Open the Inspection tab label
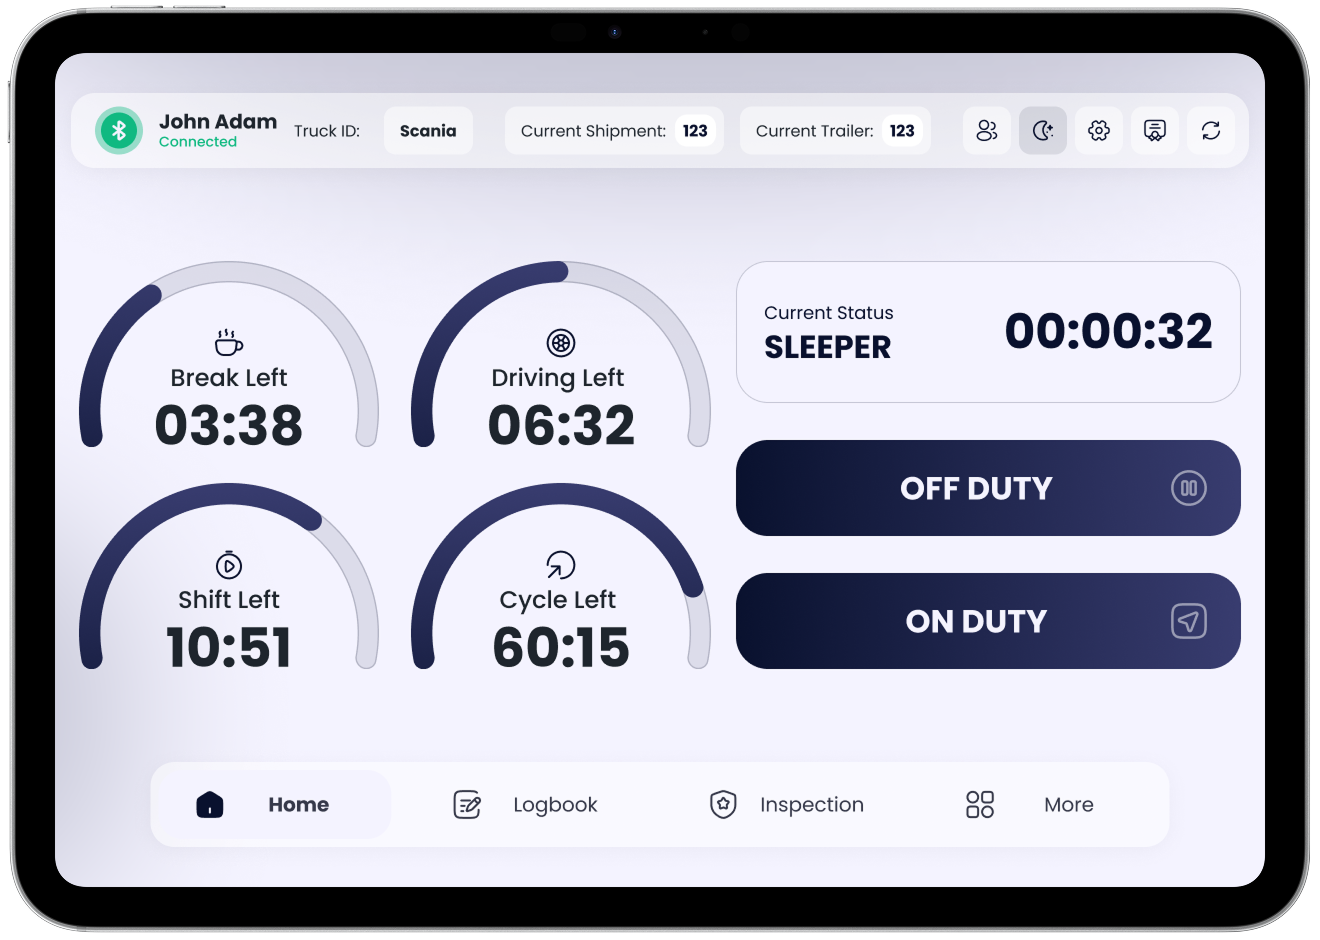The height and width of the screenshot is (940, 1320). coord(812,804)
